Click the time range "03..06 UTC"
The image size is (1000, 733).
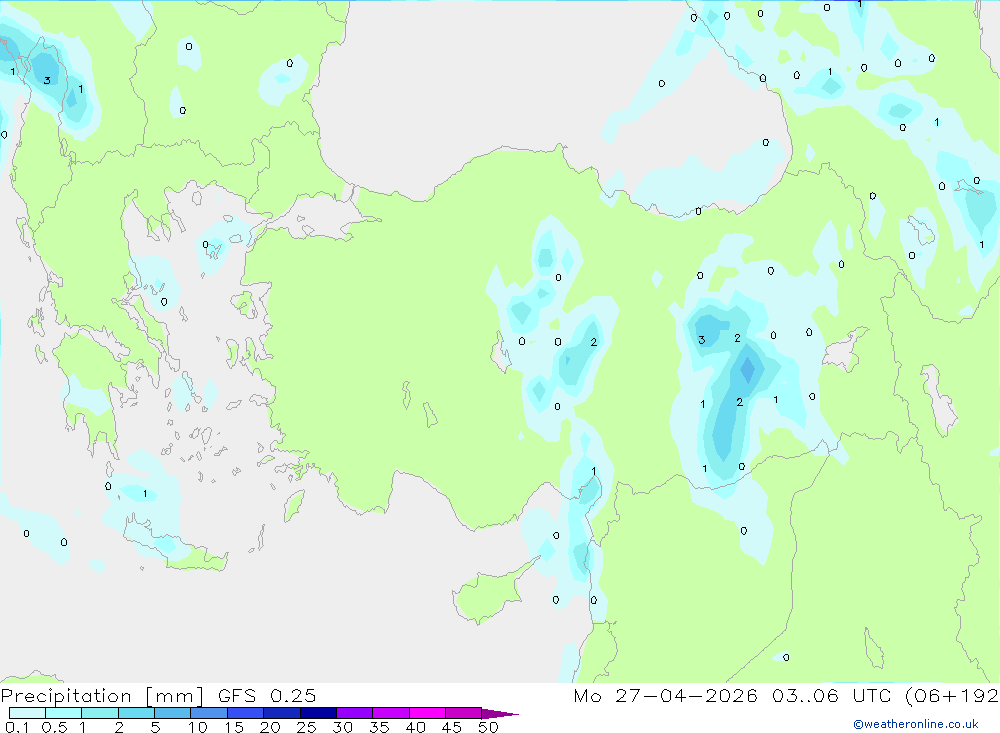[x=830, y=695]
